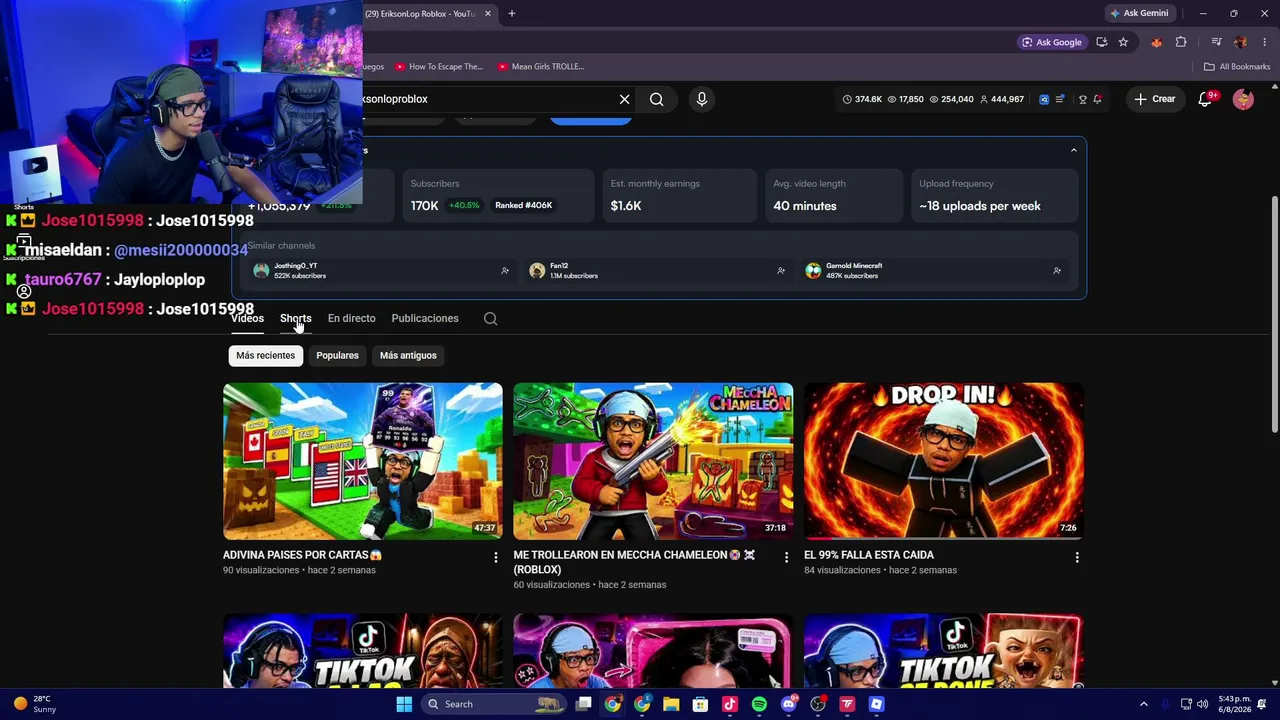This screenshot has height=720, width=1280.
Task: Select the Más antiguos filter
Action: [x=408, y=355]
